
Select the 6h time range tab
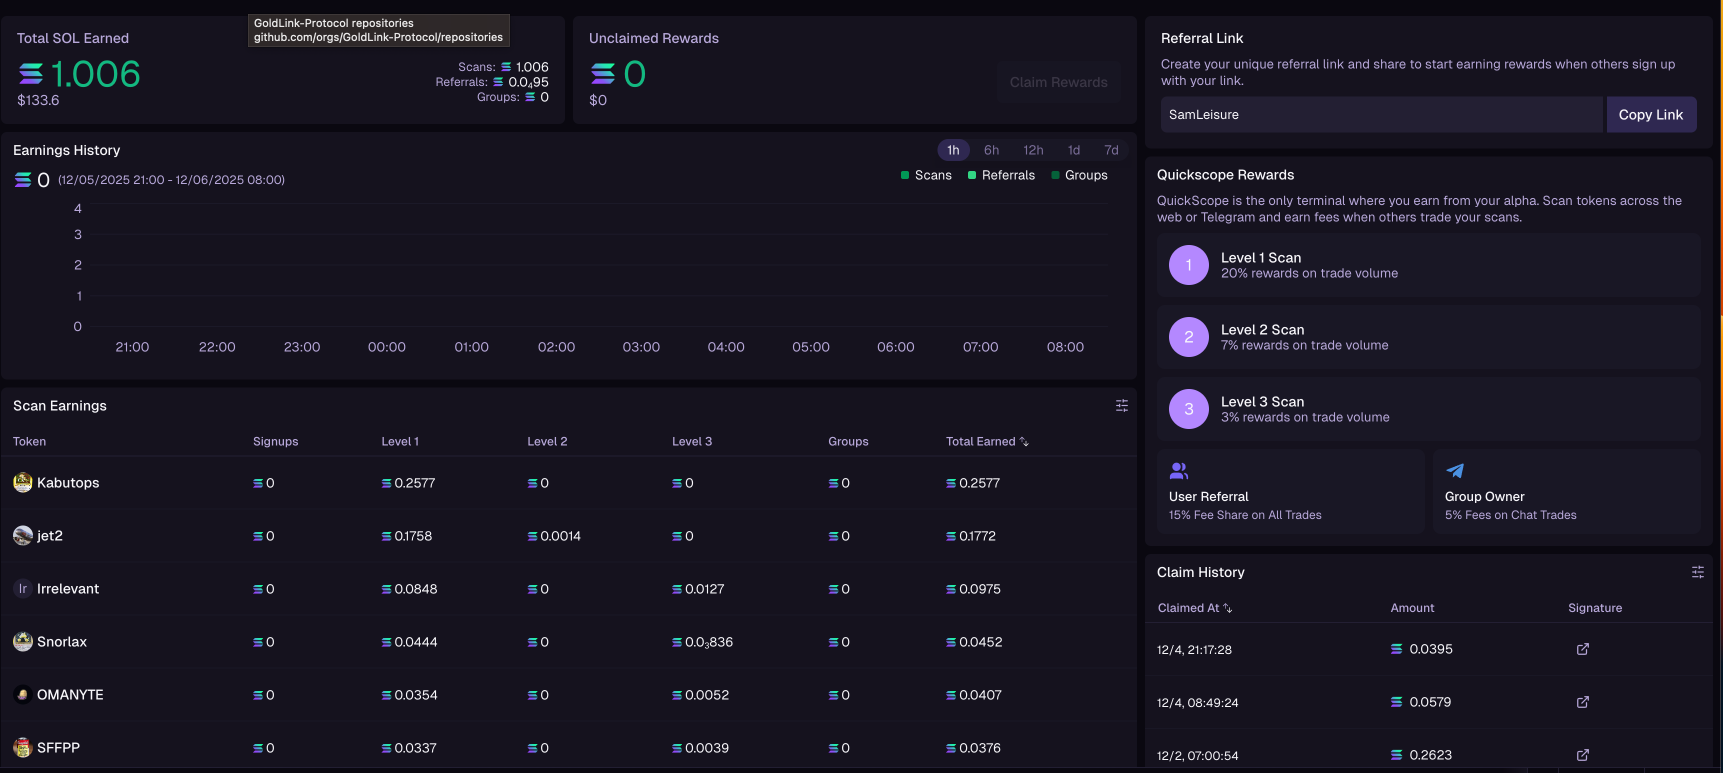pos(991,150)
